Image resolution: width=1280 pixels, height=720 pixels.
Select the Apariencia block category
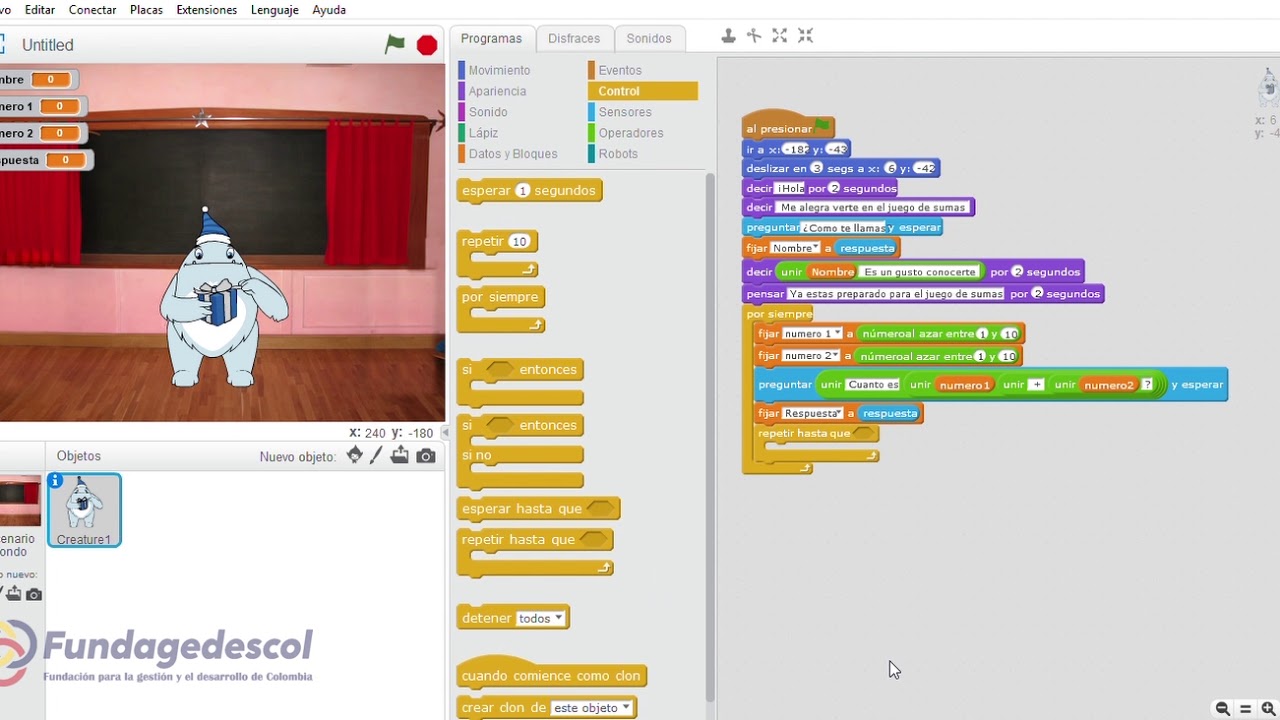[x=497, y=91]
